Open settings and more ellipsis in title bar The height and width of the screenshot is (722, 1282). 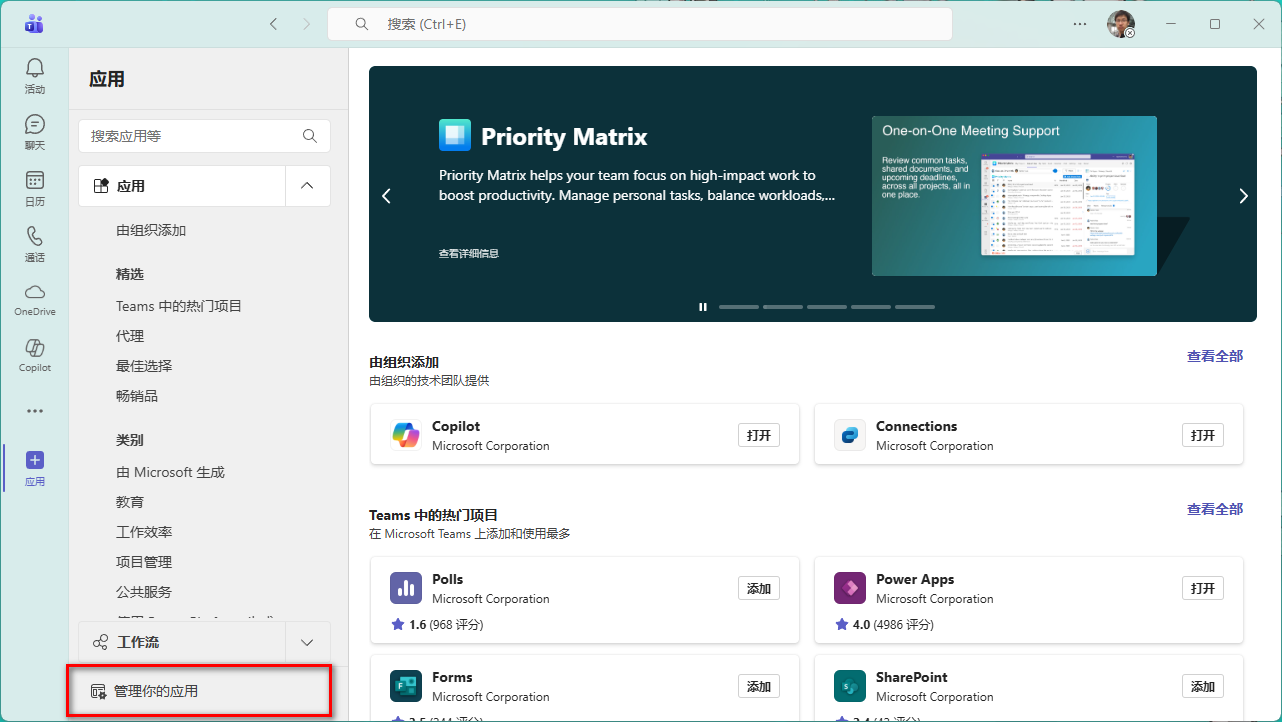tap(1080, 24)
